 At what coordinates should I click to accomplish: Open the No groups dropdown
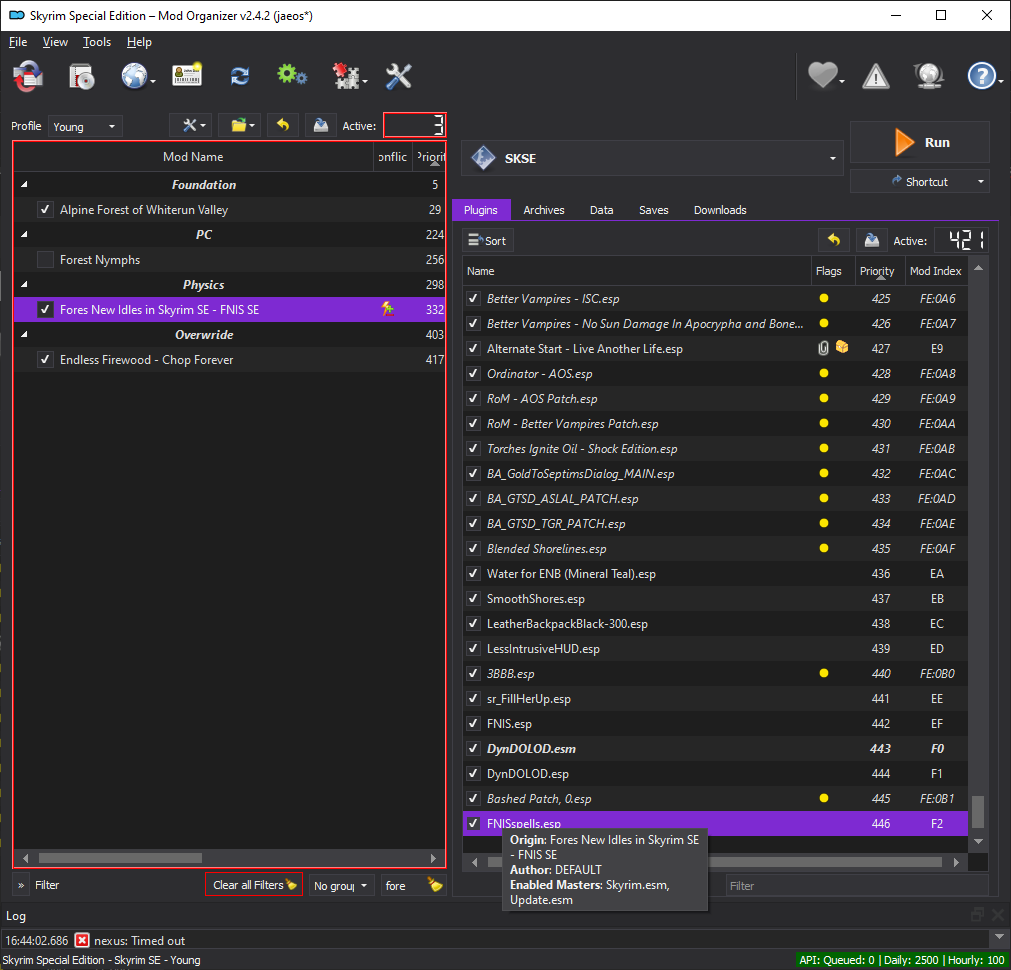[341, 886]
